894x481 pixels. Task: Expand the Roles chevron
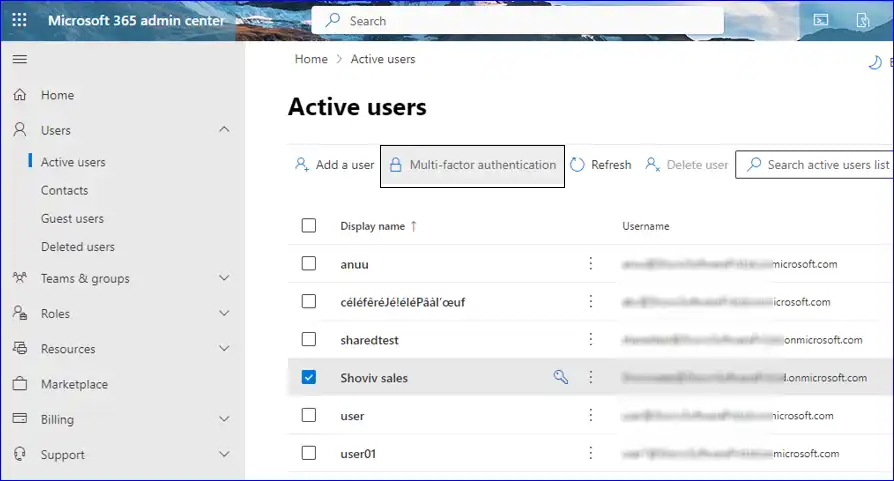click(224, 313)
